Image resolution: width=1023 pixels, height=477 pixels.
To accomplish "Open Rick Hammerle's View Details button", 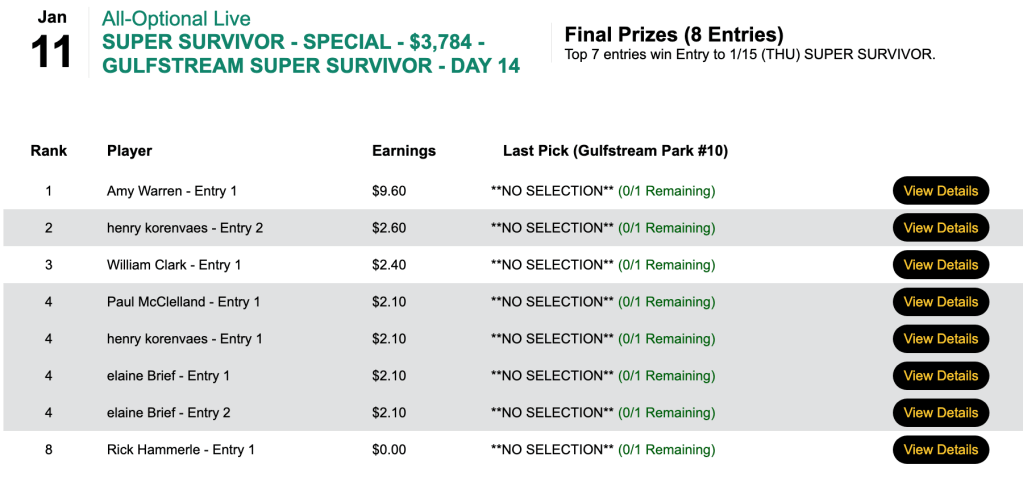I will tap(940, 450).
